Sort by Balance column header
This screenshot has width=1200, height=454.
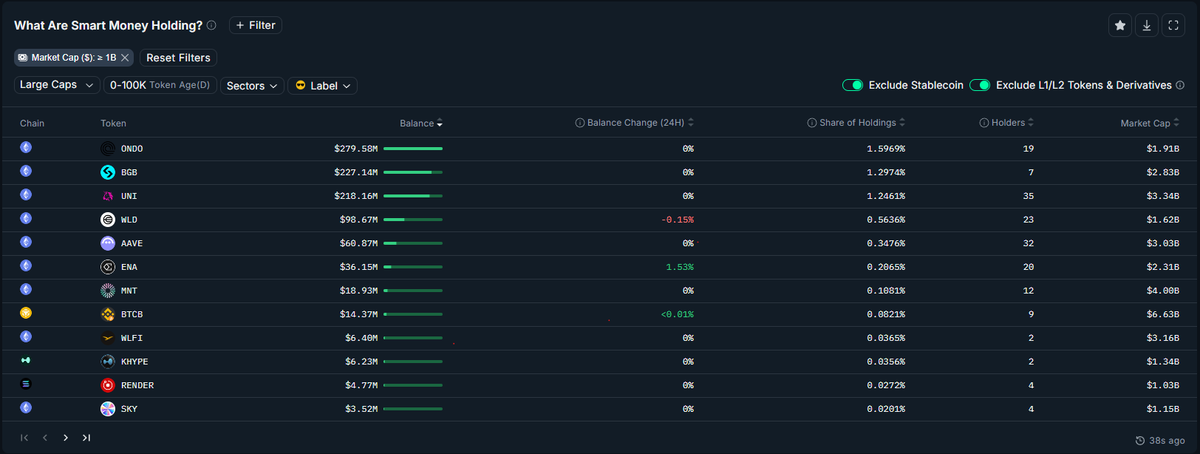coord(420,123)
